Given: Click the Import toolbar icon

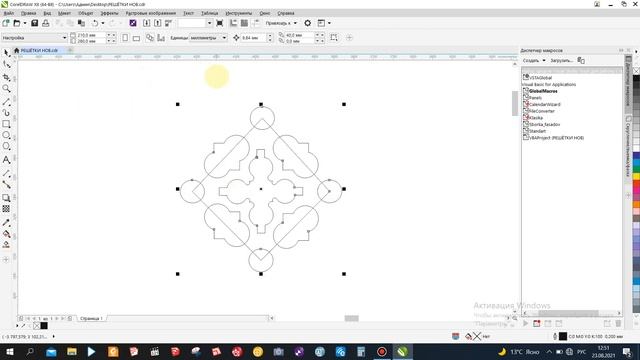Looking at the screenshot, I should 147,23.
